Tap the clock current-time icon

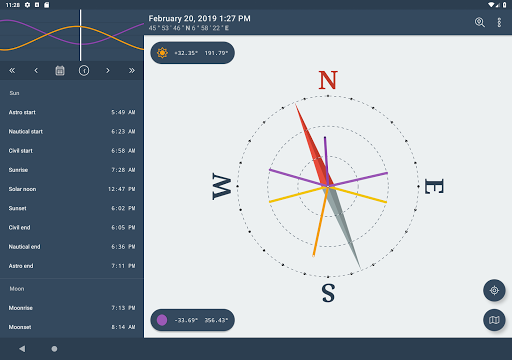tap(84, 70)
